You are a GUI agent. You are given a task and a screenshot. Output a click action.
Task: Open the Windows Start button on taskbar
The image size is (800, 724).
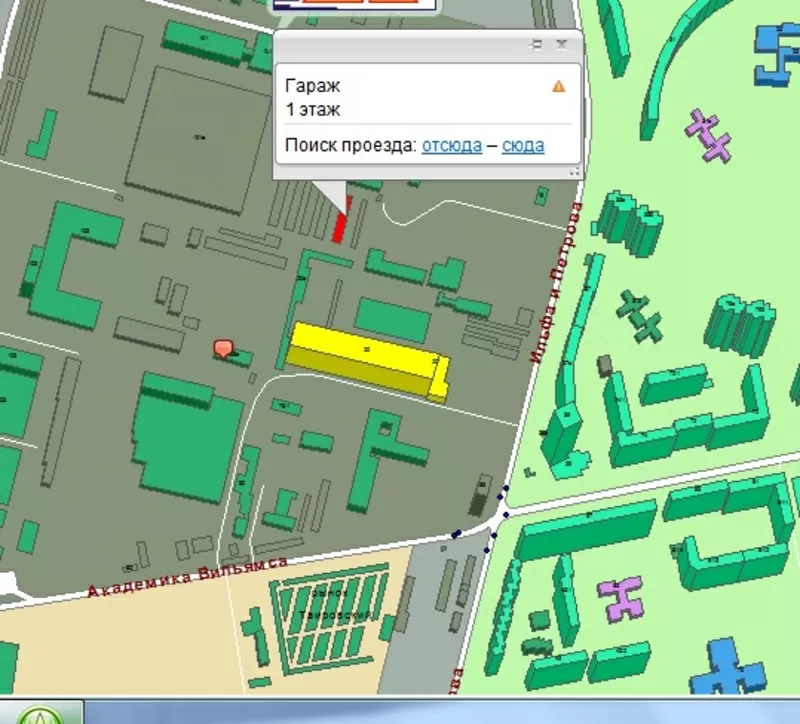tap(40, 716)
